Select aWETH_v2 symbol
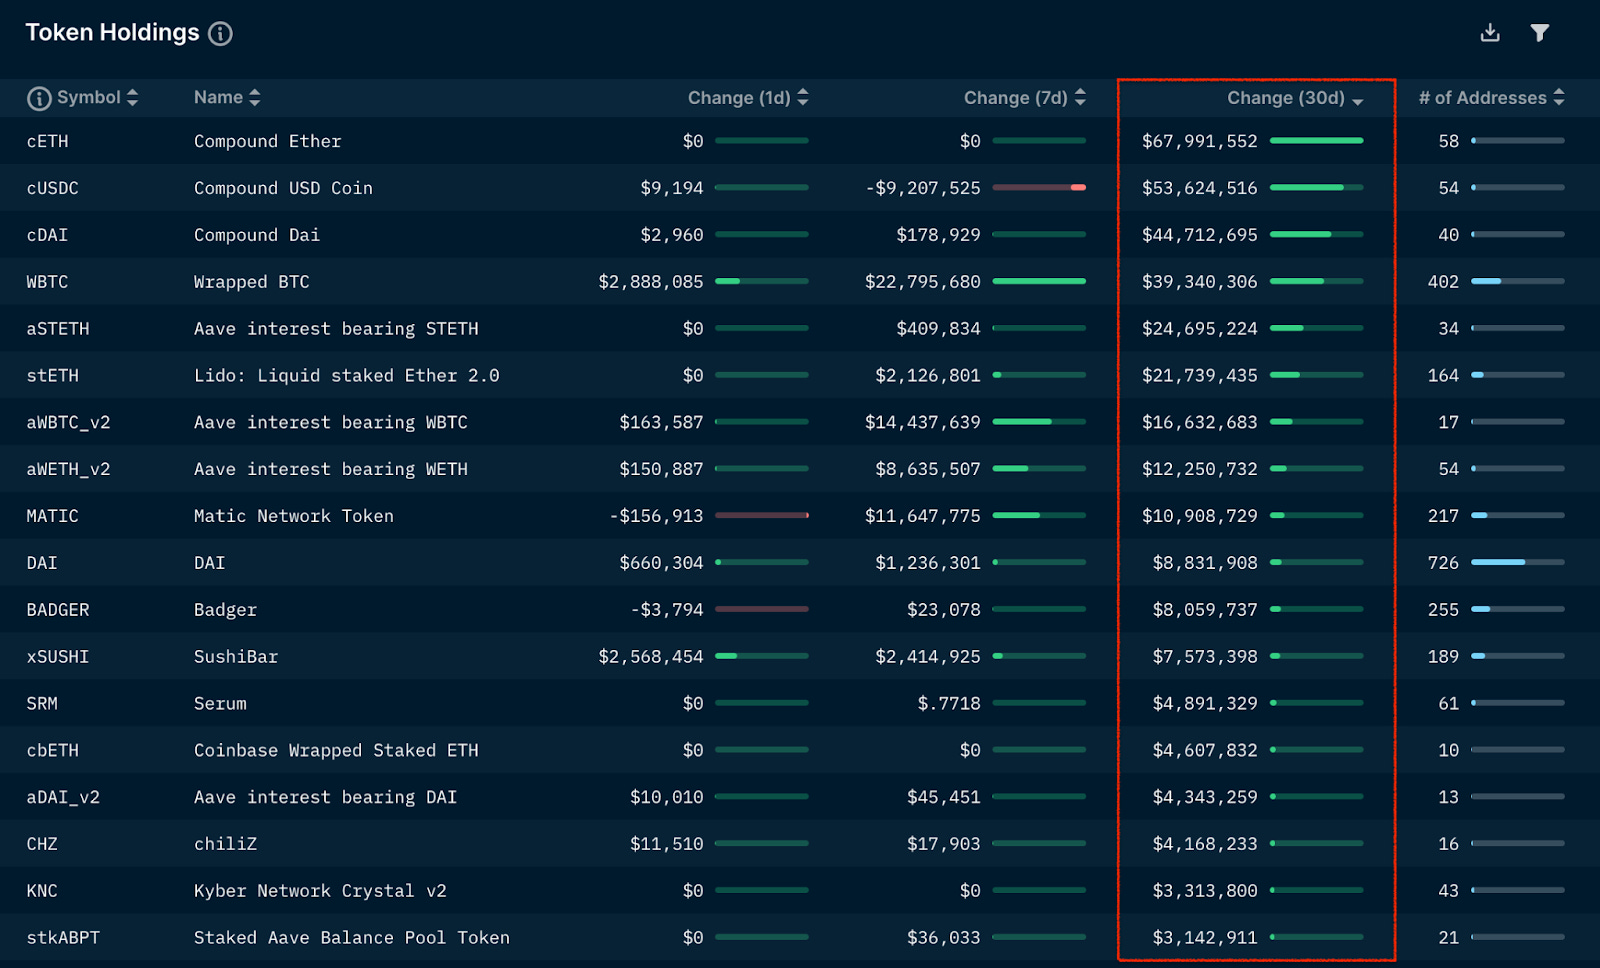The image size is (1600, 968). [x=68, y=469]
